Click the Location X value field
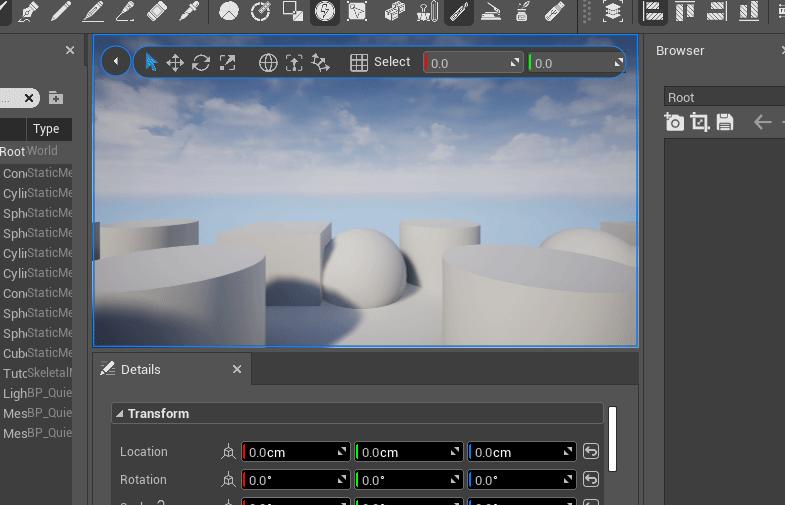Screen dimensions: 785x505 290,452
